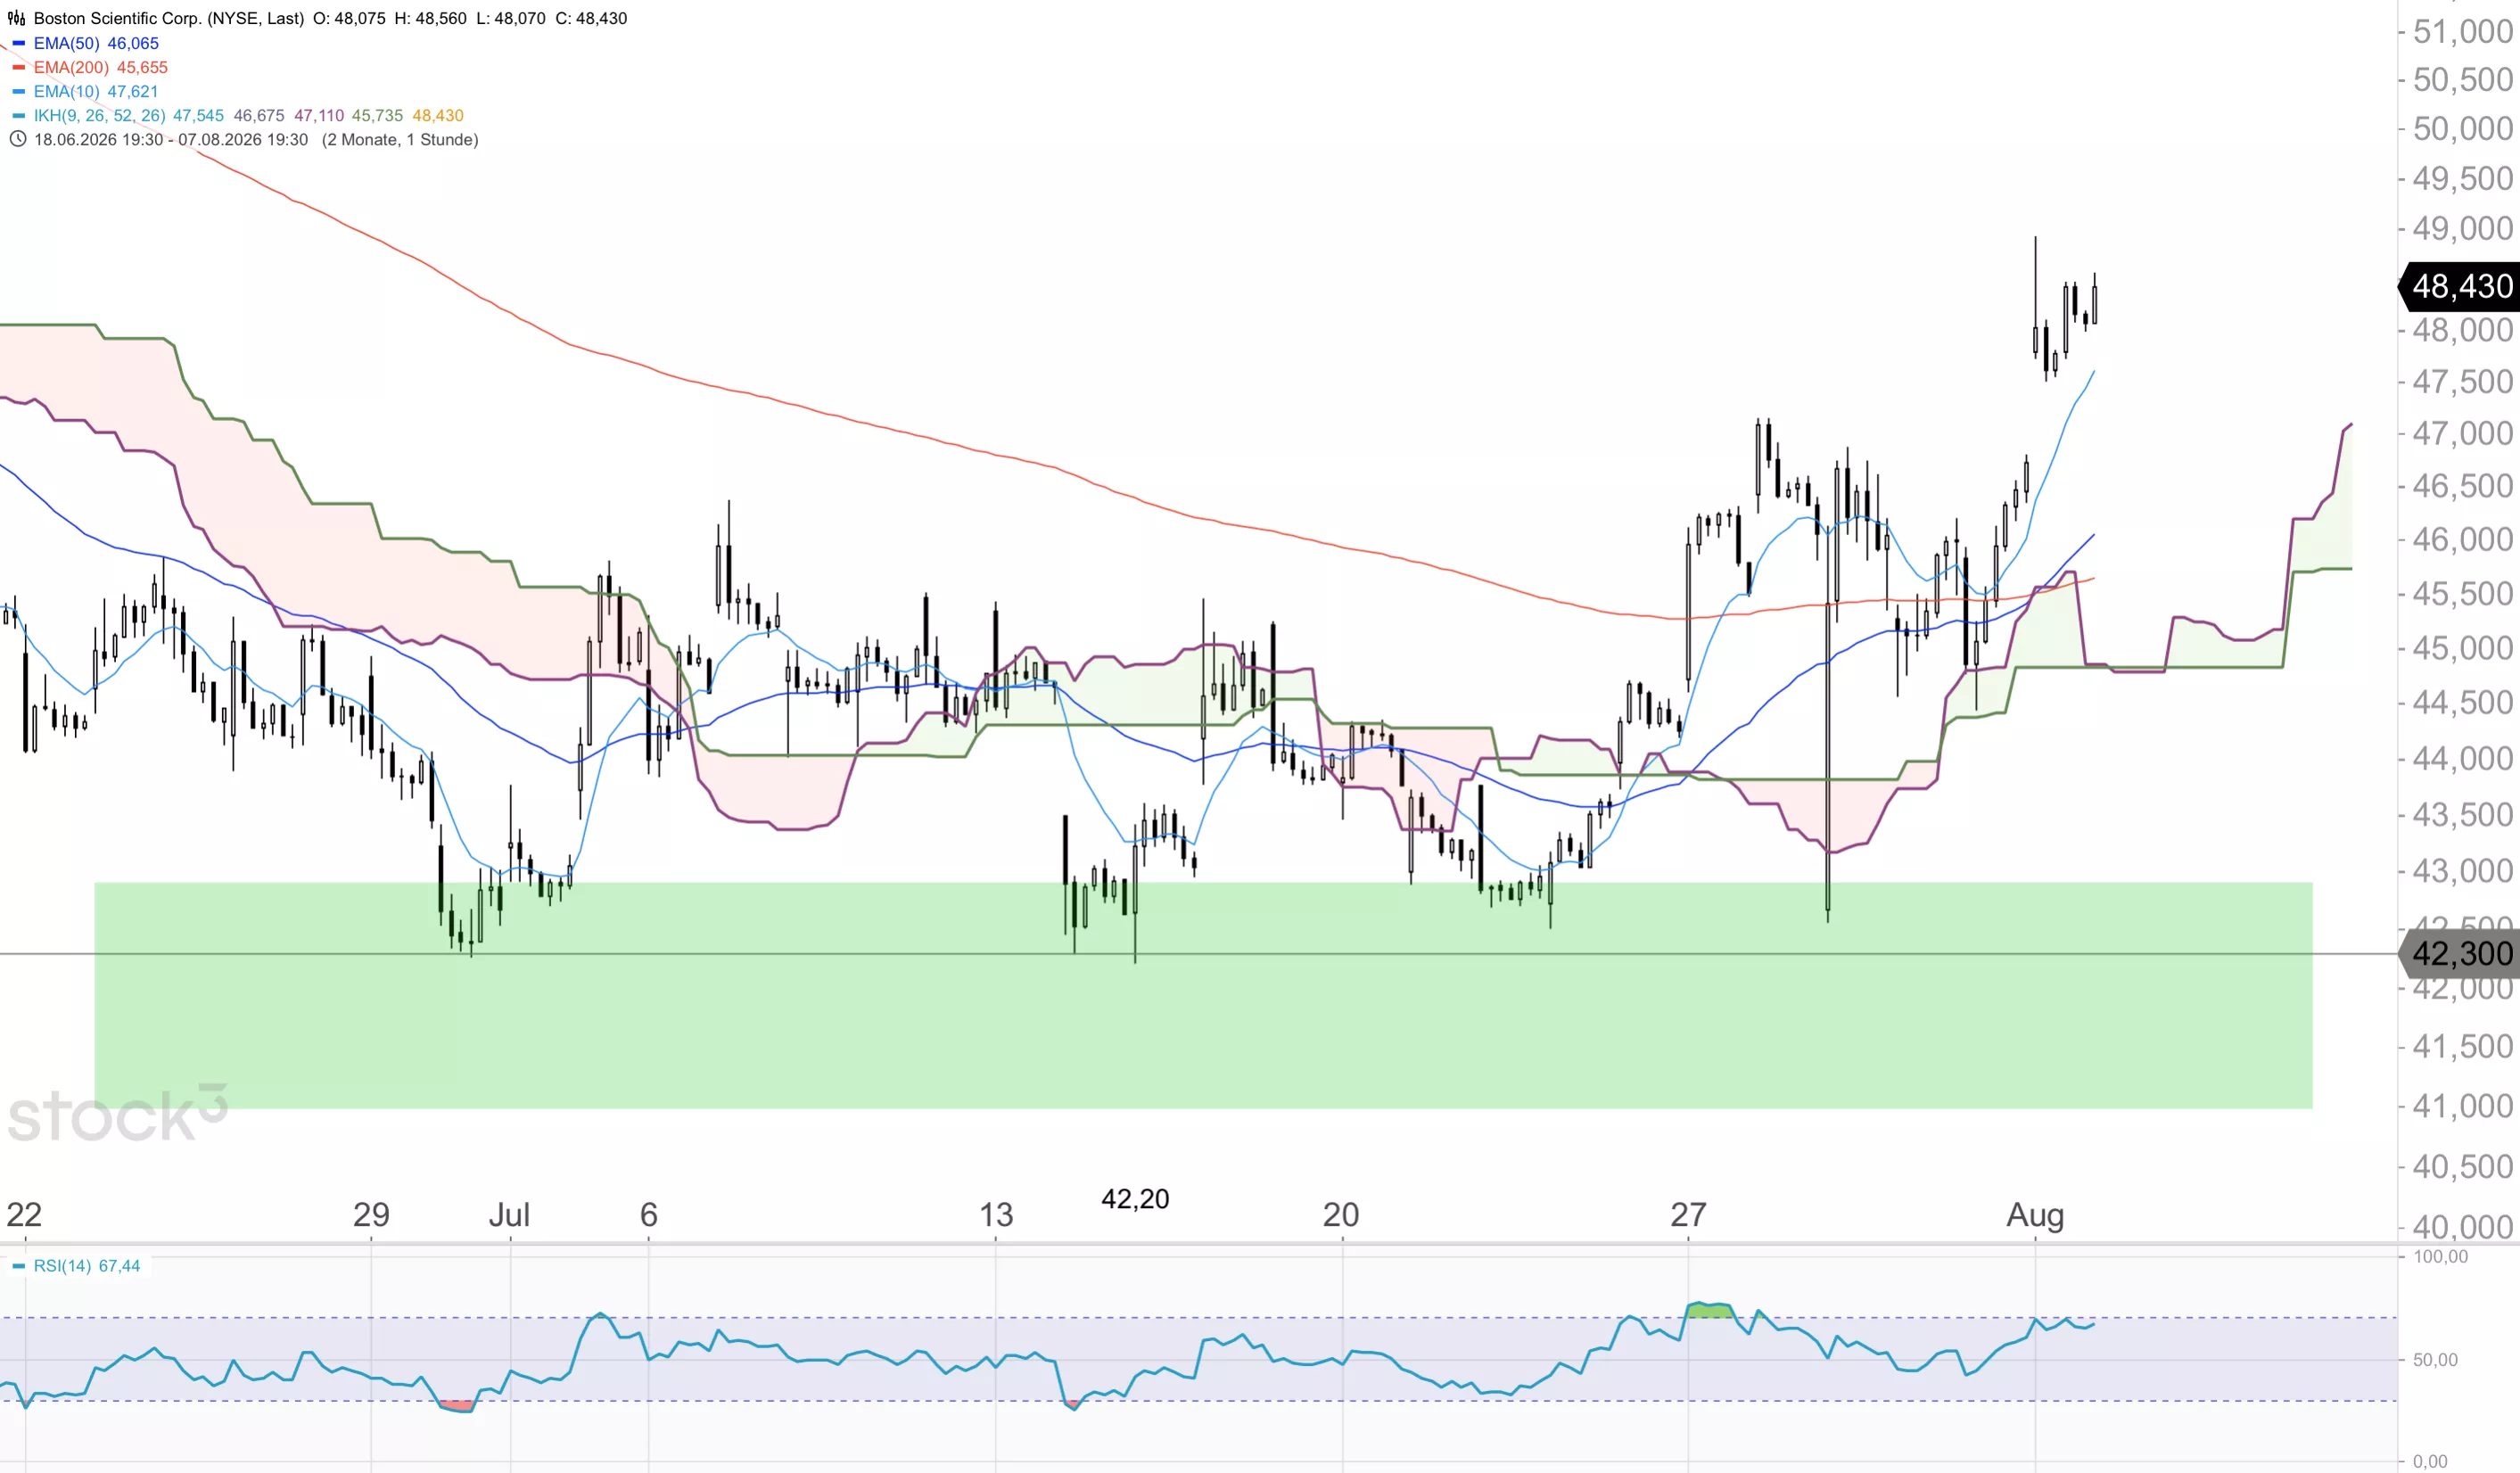Click the EMA(10) value 47,621

coord(133,91)
